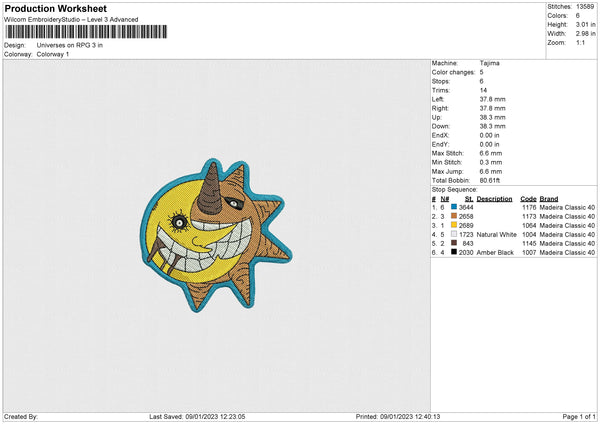Click the Stop Sequence heading
The image size is (600, 424).
453,189
